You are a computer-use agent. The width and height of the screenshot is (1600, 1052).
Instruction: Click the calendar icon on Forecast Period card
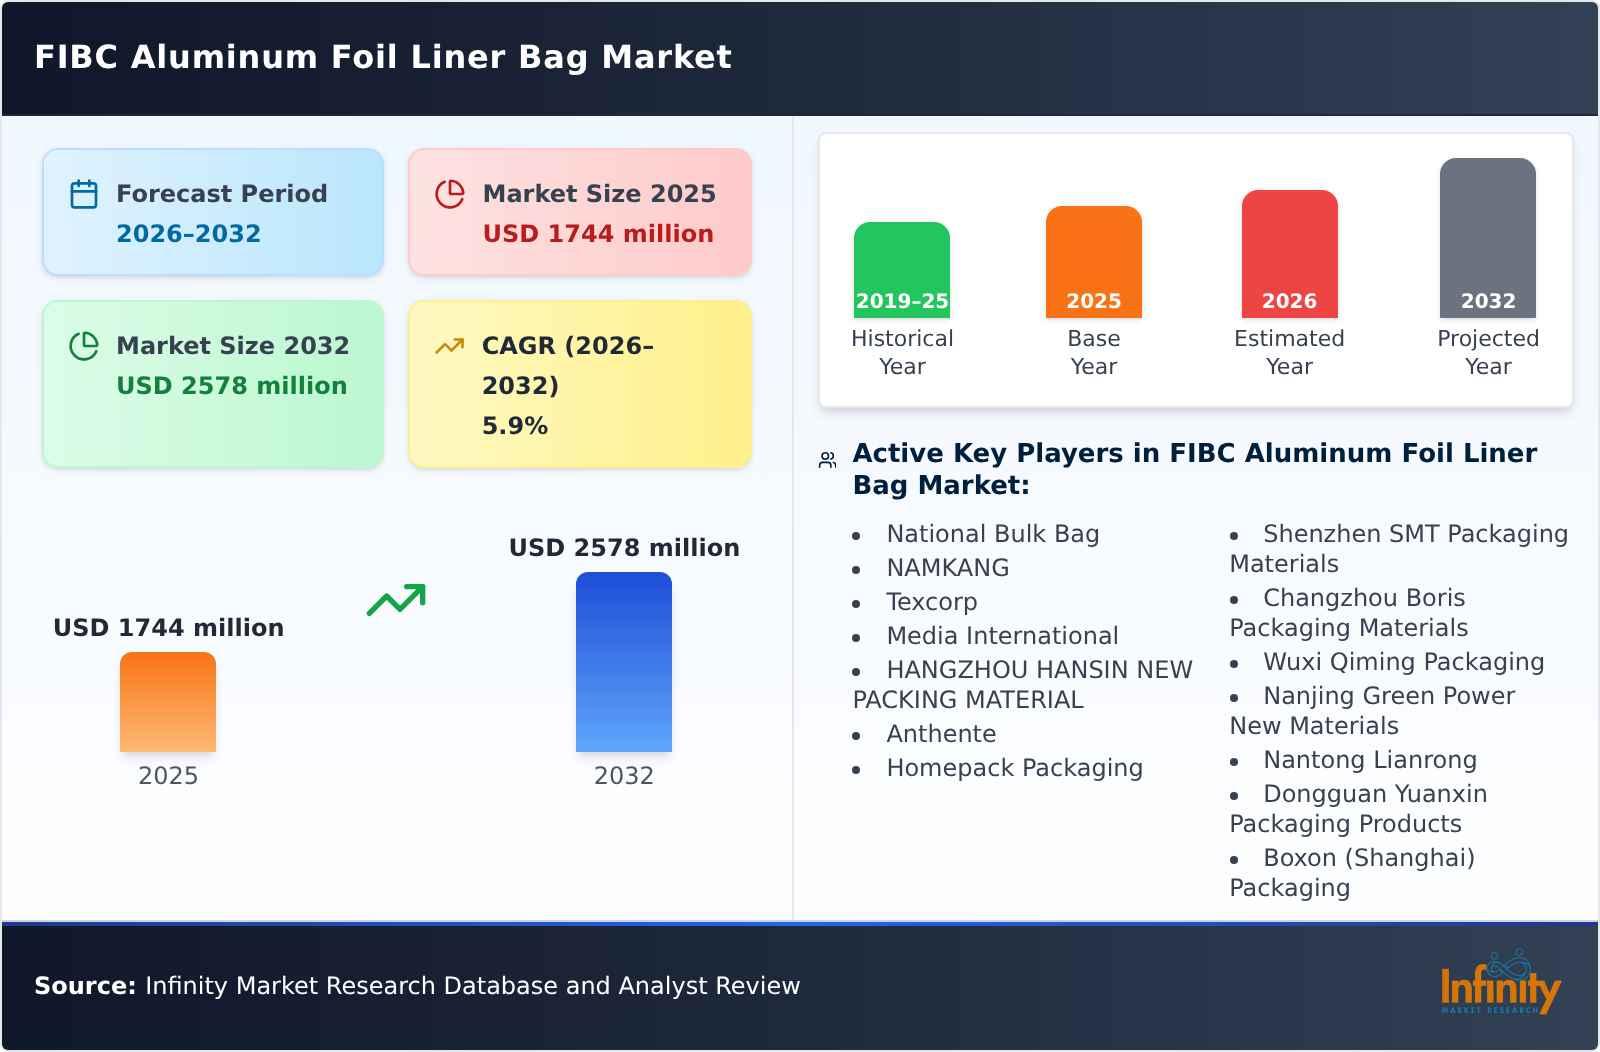pyautogui.click(x=84, y=192)
